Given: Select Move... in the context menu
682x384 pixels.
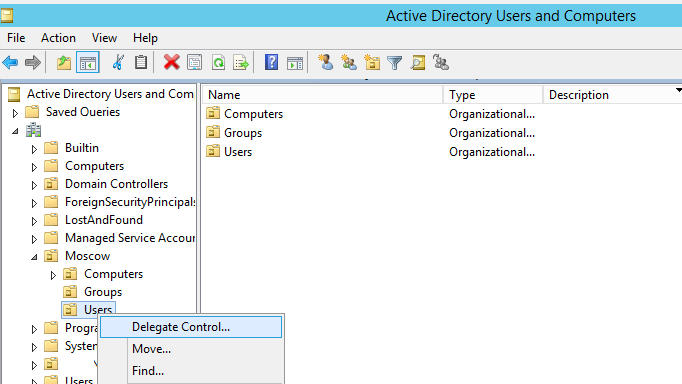Looking at the screenshot, I should tap(151, 349).
